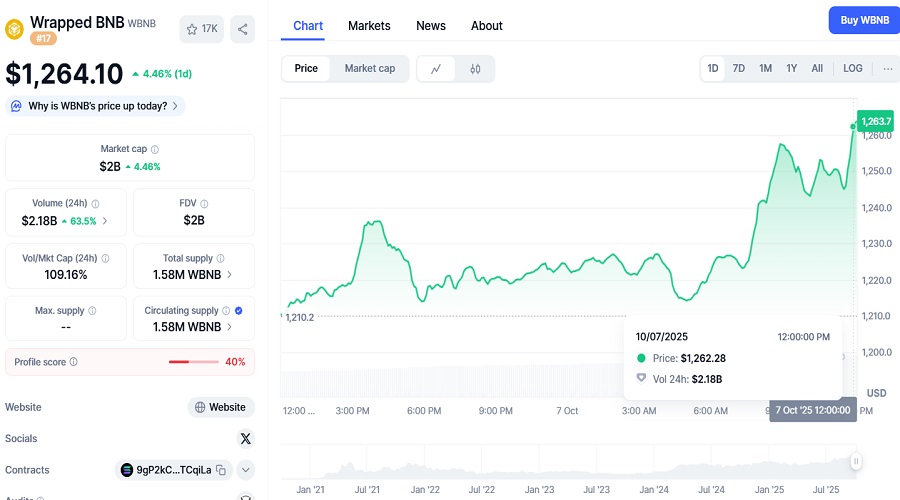Image resolution: width=900 pixels, height=500 pixels.
Task: Click Profile score info icon
Action: point(73,362)
